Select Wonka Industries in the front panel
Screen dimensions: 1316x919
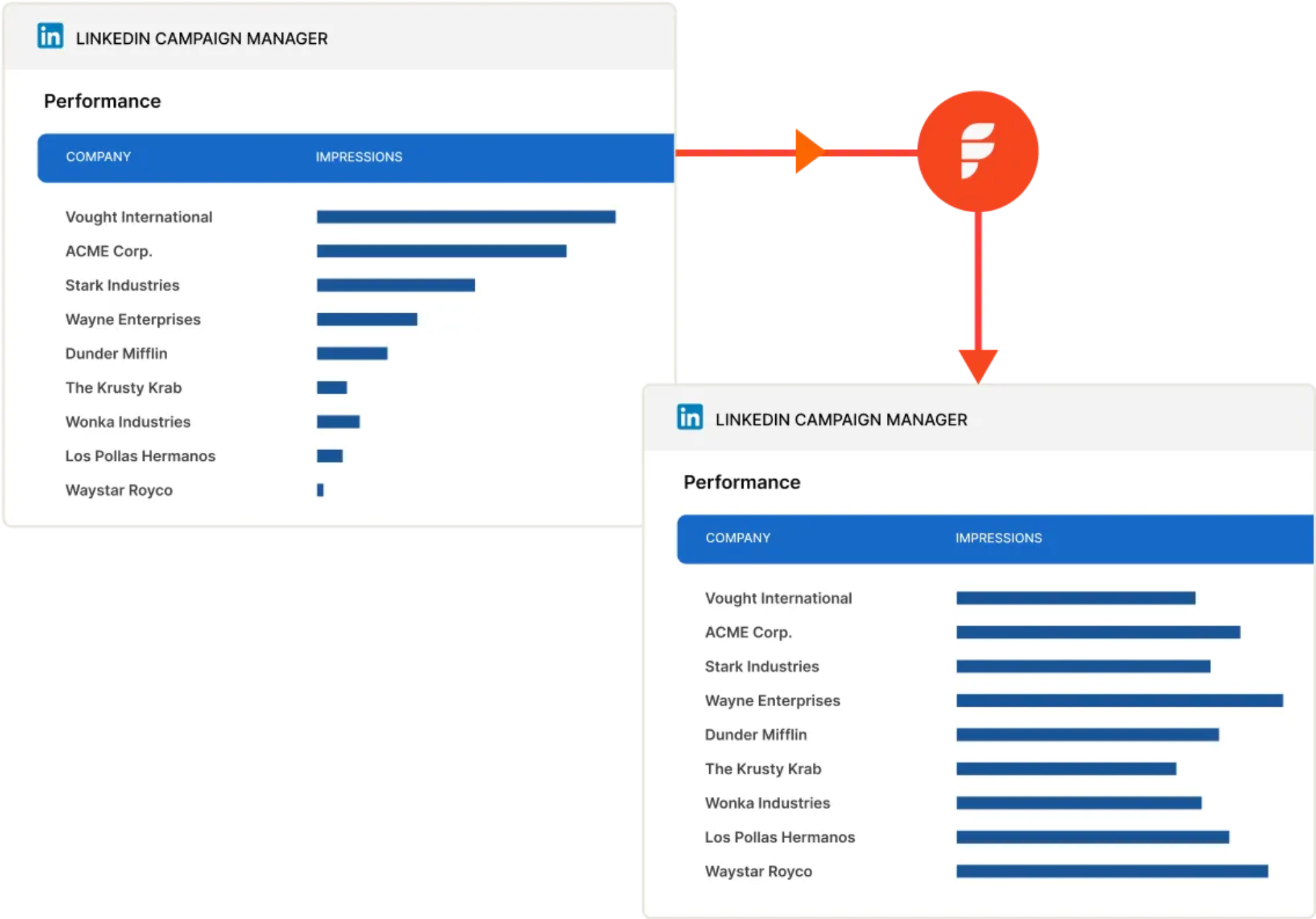(768, 803)
